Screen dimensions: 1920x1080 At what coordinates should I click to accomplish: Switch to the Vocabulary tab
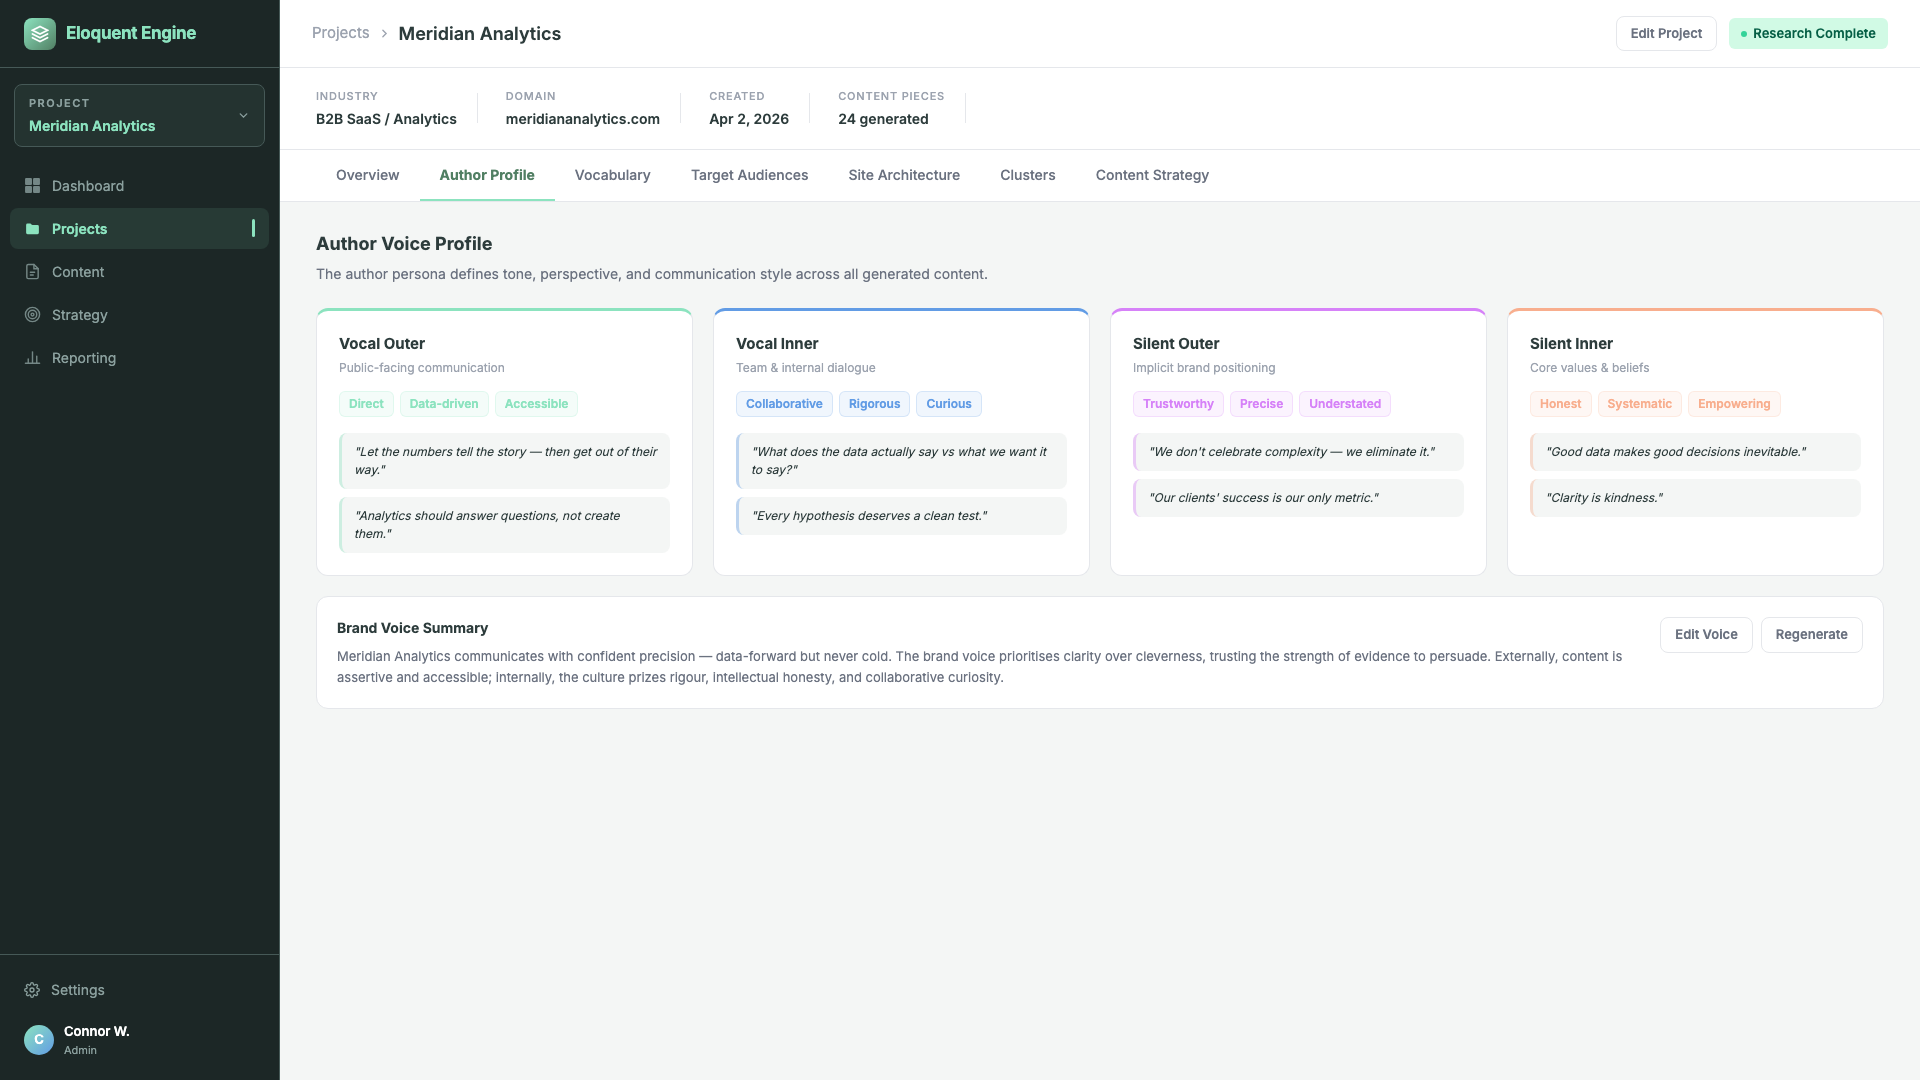coord(612,175)
